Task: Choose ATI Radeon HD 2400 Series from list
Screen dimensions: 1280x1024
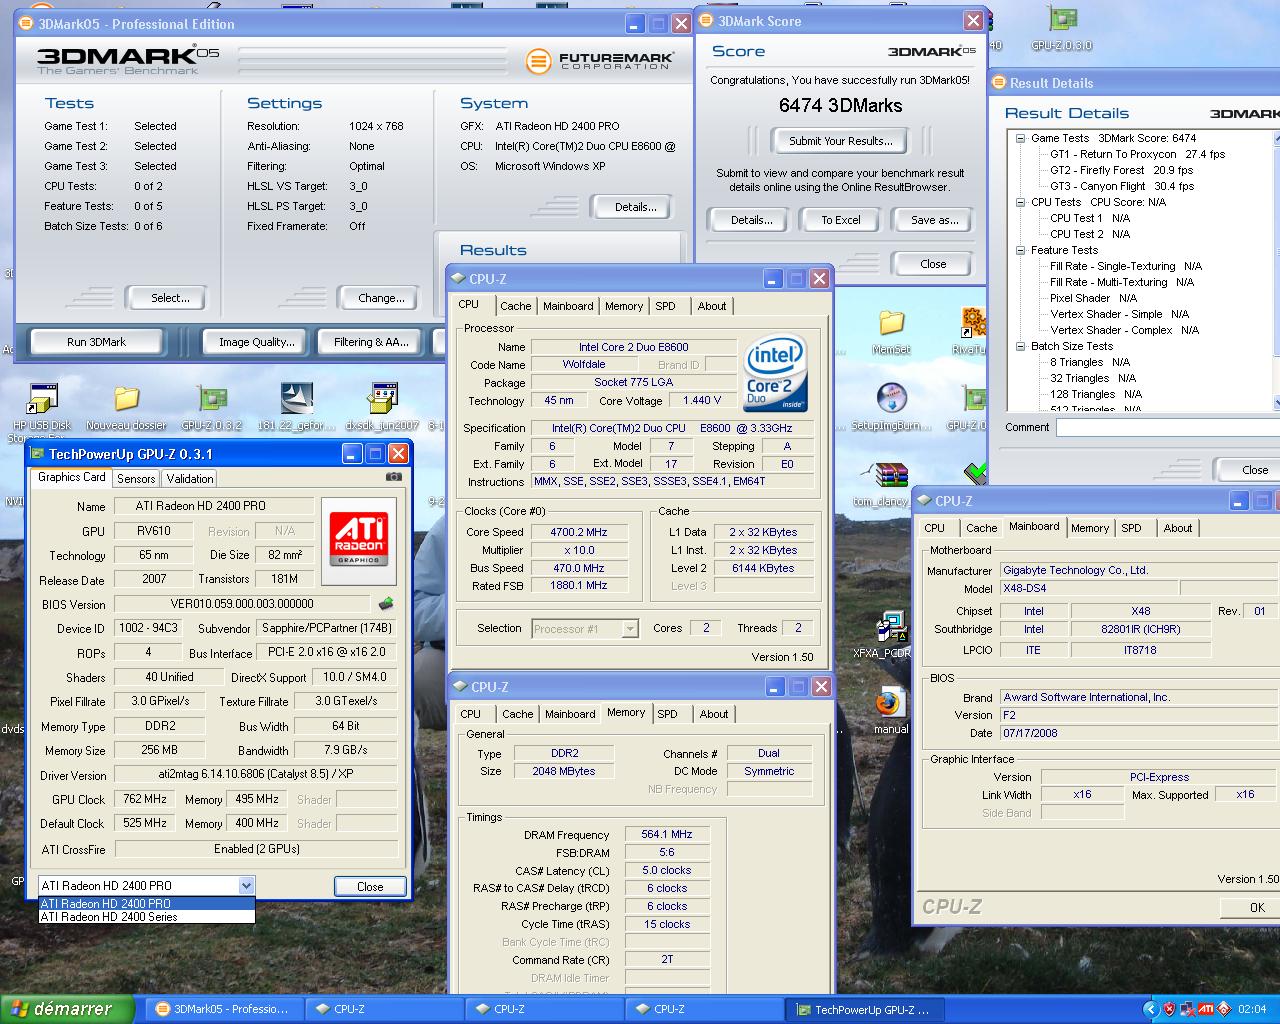Action: (147, 916)
